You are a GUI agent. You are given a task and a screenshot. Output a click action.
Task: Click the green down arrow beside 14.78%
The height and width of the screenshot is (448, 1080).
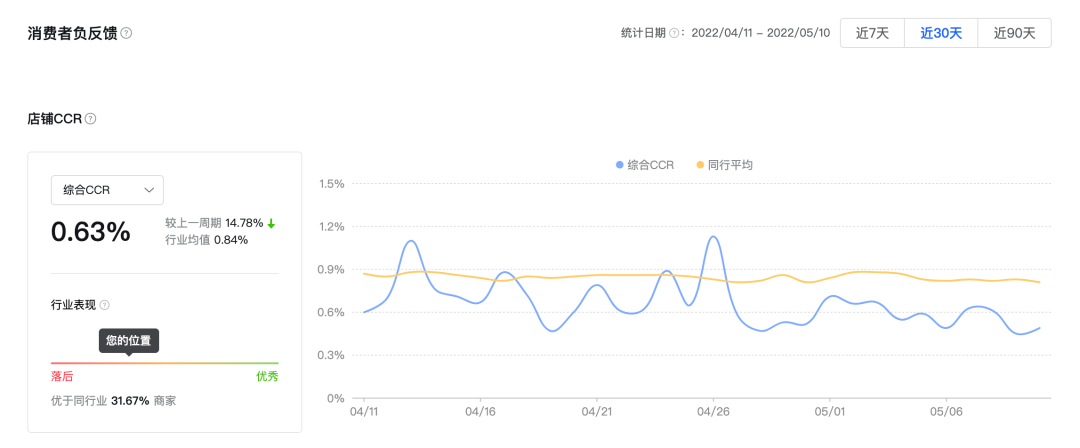271,223
